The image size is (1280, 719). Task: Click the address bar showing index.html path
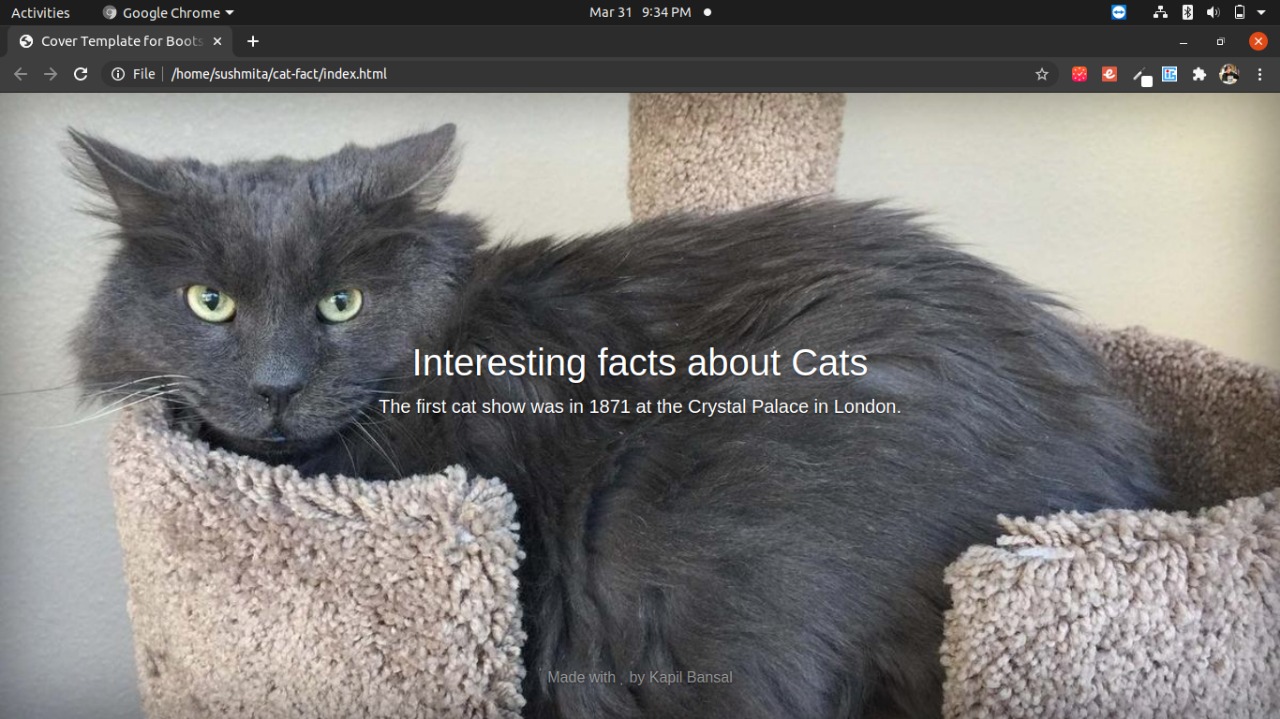pos(280,73)
